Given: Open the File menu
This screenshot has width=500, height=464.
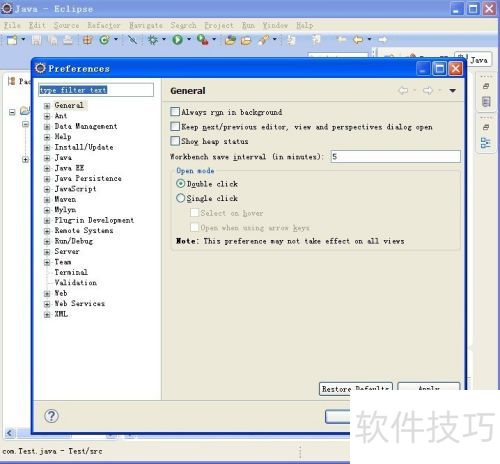Looking at the screenshot, I should 12,25.
